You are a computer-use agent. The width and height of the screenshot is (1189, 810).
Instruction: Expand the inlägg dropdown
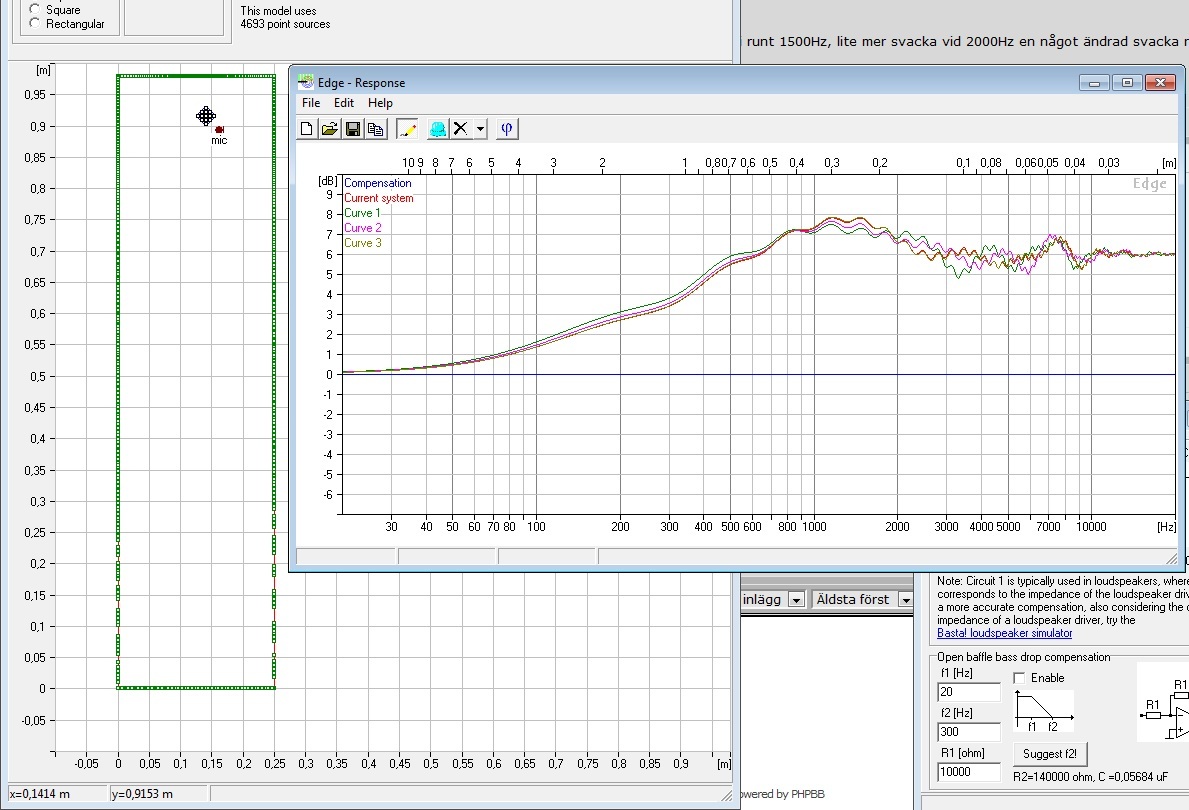coord(796,600)
